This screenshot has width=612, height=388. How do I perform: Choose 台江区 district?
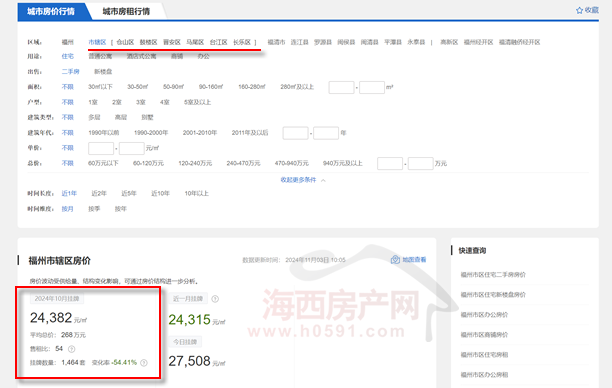(x=219, y=42)
